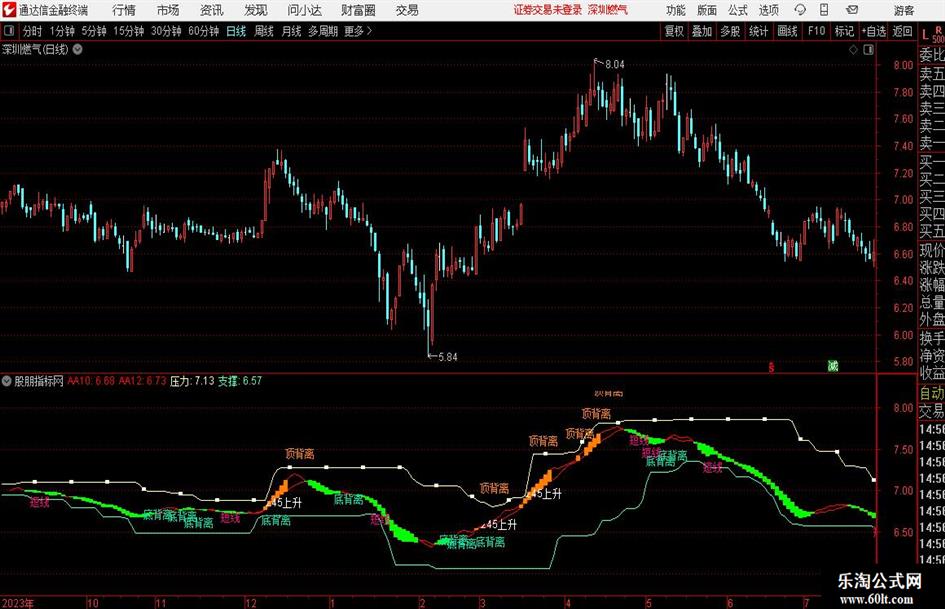This screenshot has height=609, width=945.
Task: Open the 市场 menu
Action: [x=168, y=10]
